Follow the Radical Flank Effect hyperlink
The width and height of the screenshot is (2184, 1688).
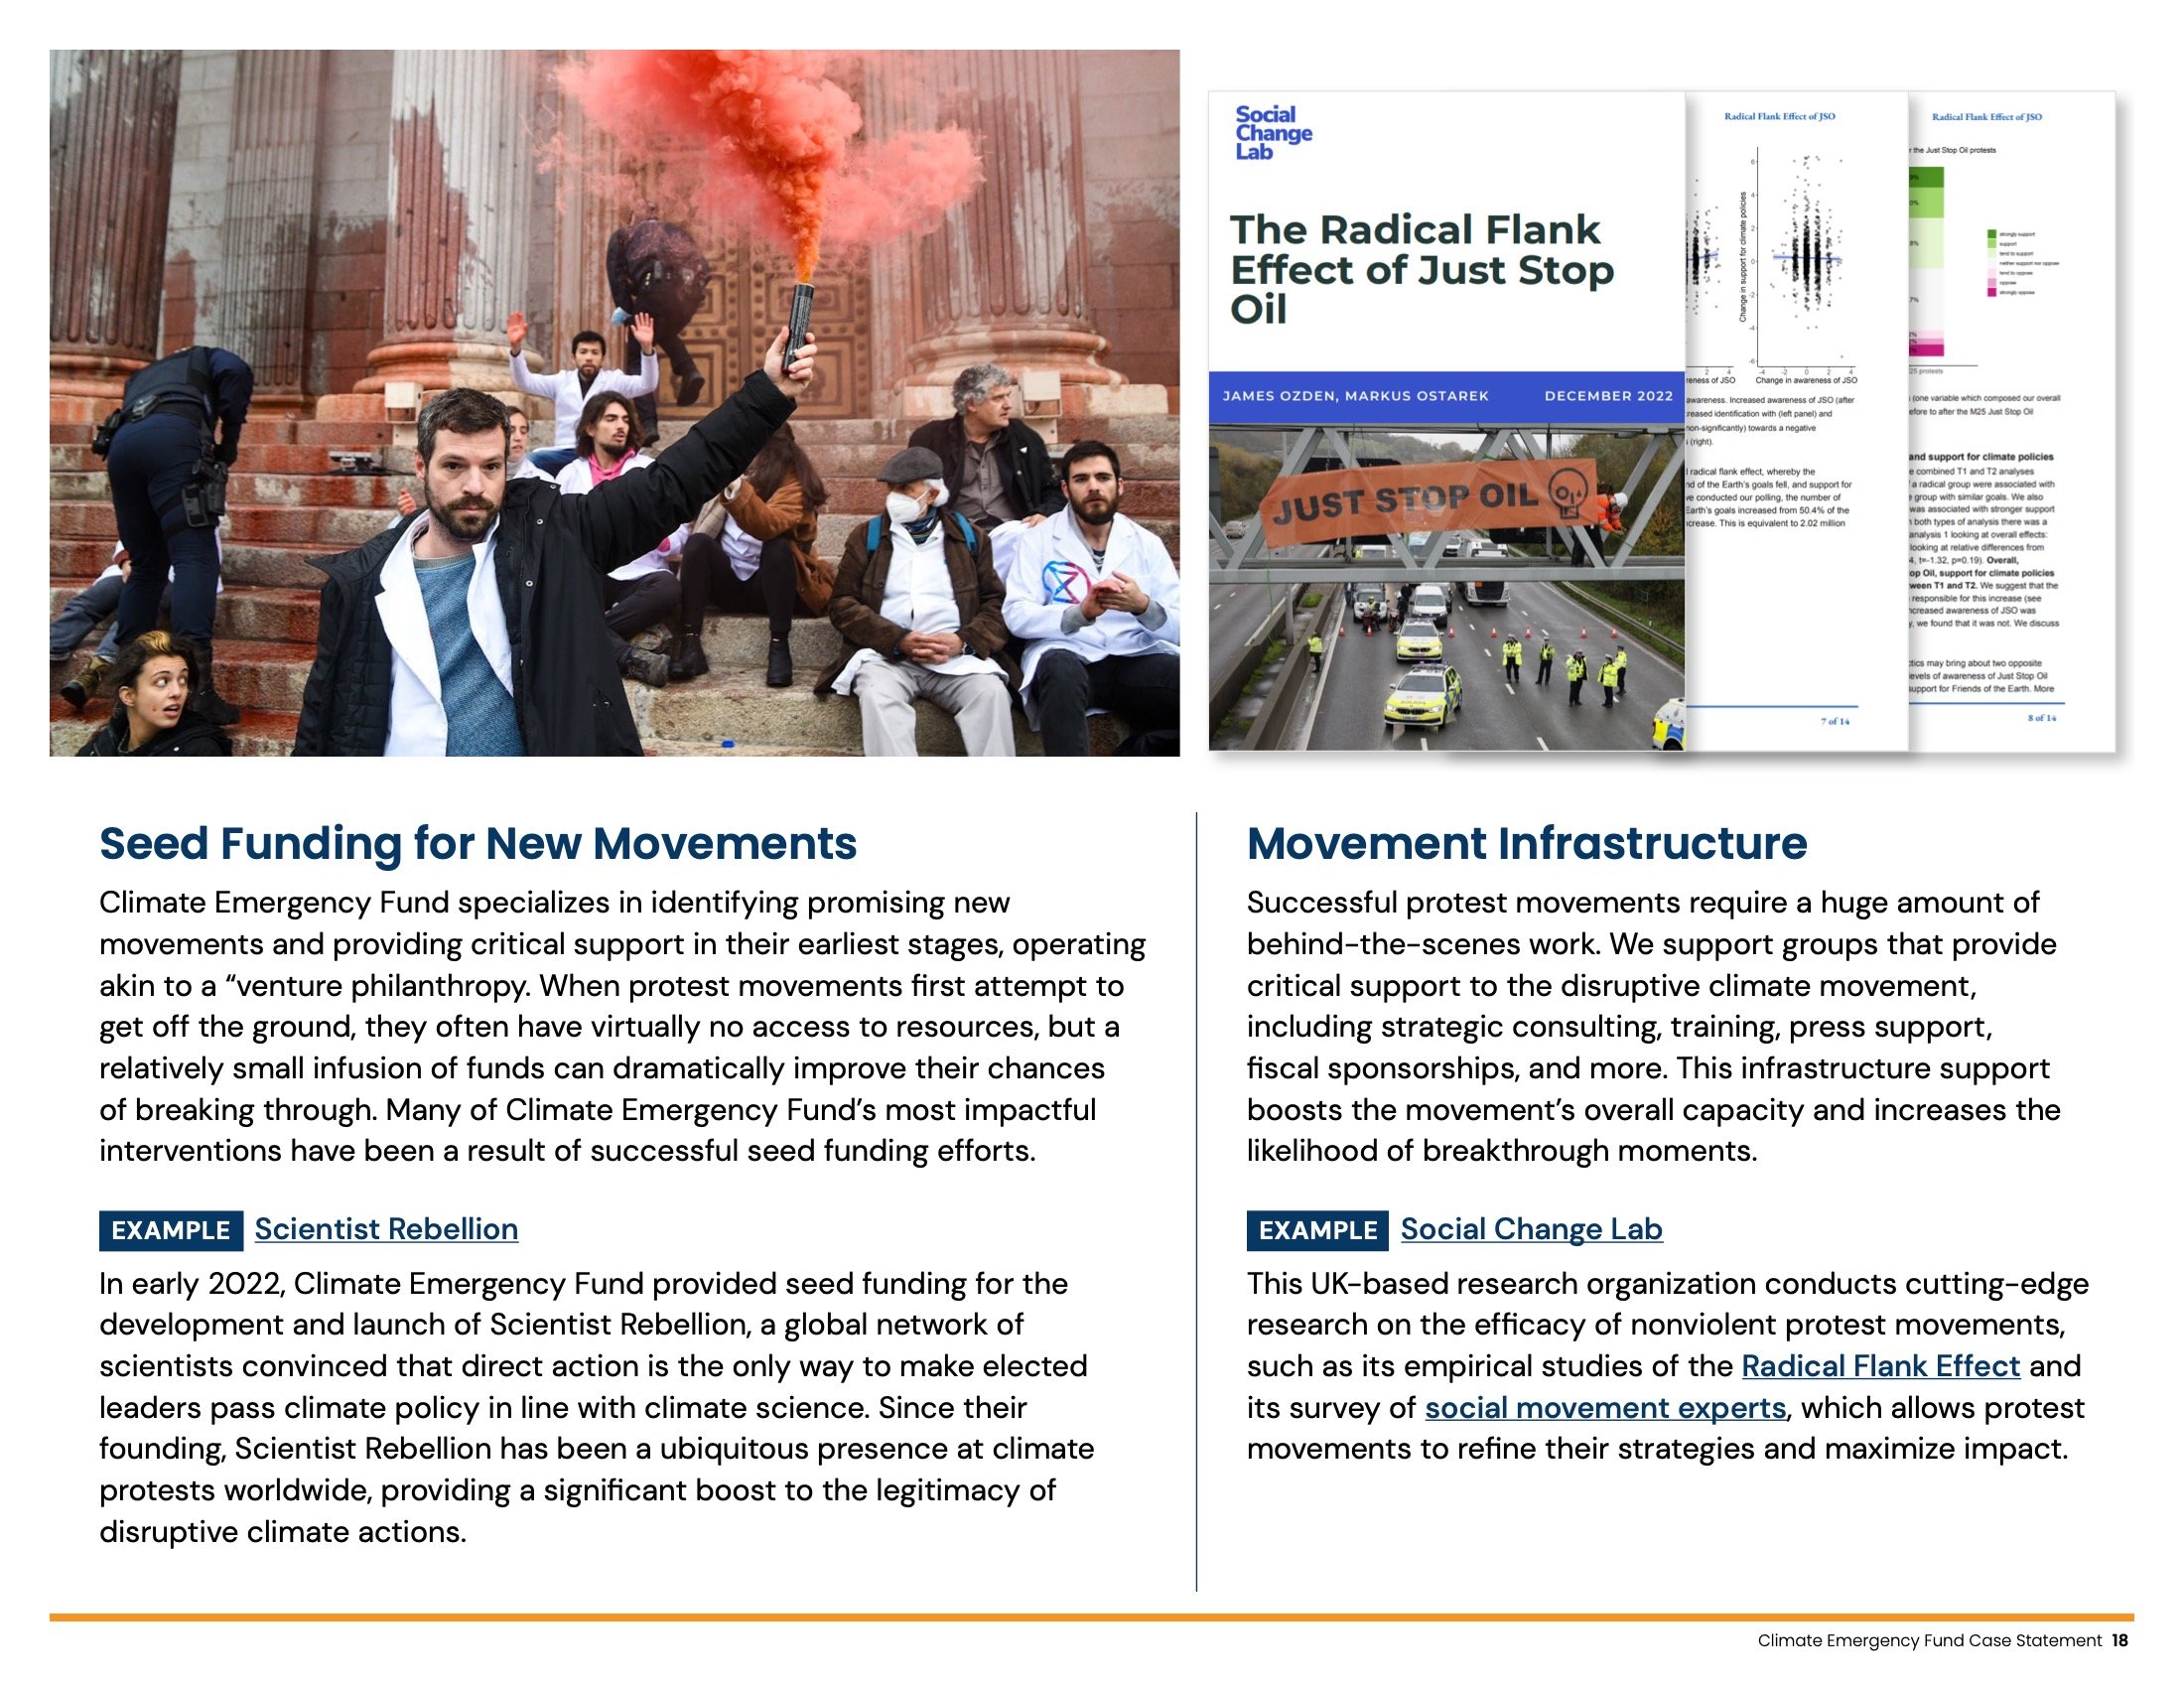pos(1880,1366)
